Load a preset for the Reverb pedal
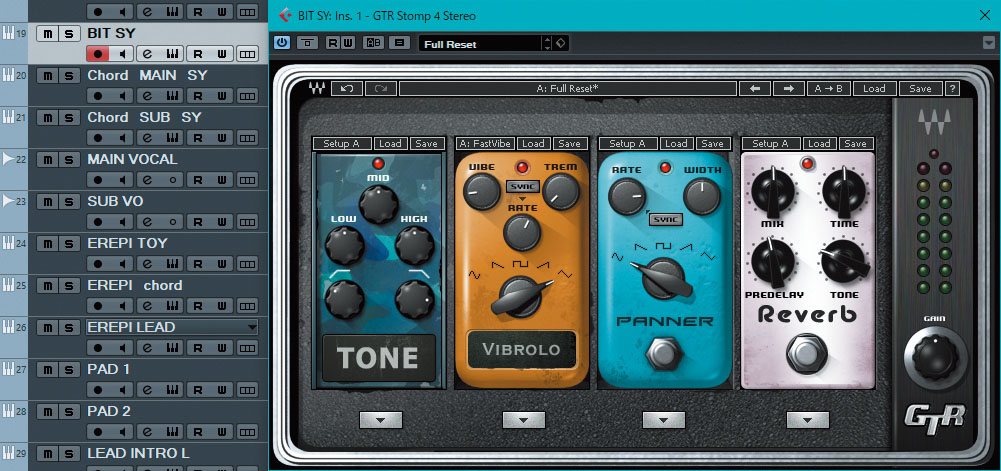 pos(819,144)
